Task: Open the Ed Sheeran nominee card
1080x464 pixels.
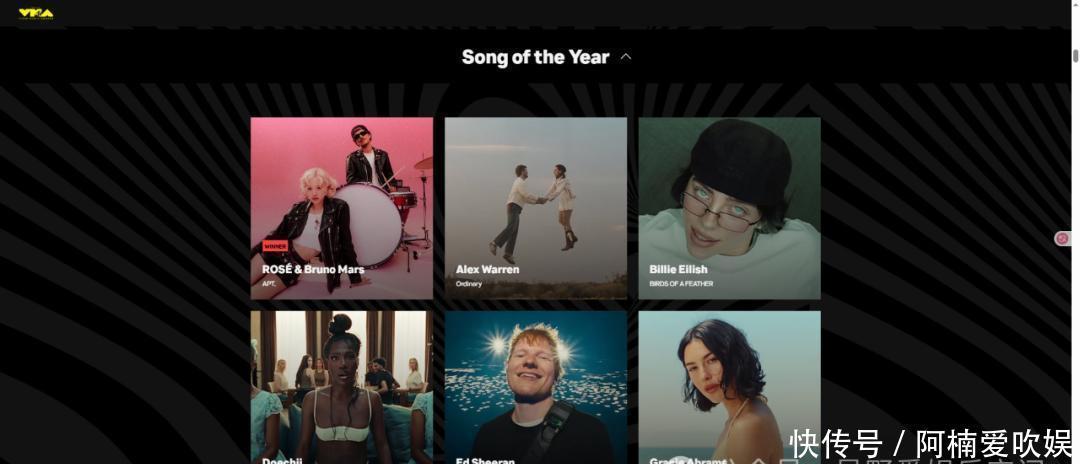Action: tap(536, 388)
